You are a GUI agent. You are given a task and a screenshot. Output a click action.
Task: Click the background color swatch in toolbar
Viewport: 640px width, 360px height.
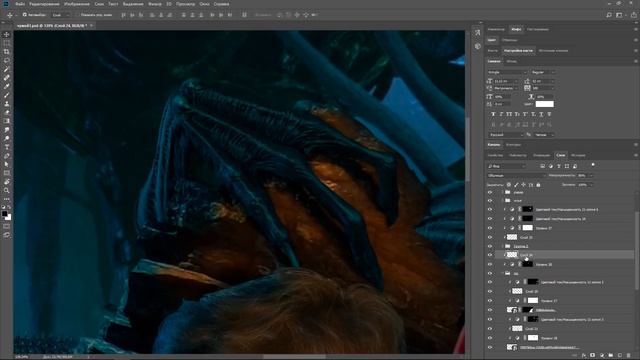point(9,218)
